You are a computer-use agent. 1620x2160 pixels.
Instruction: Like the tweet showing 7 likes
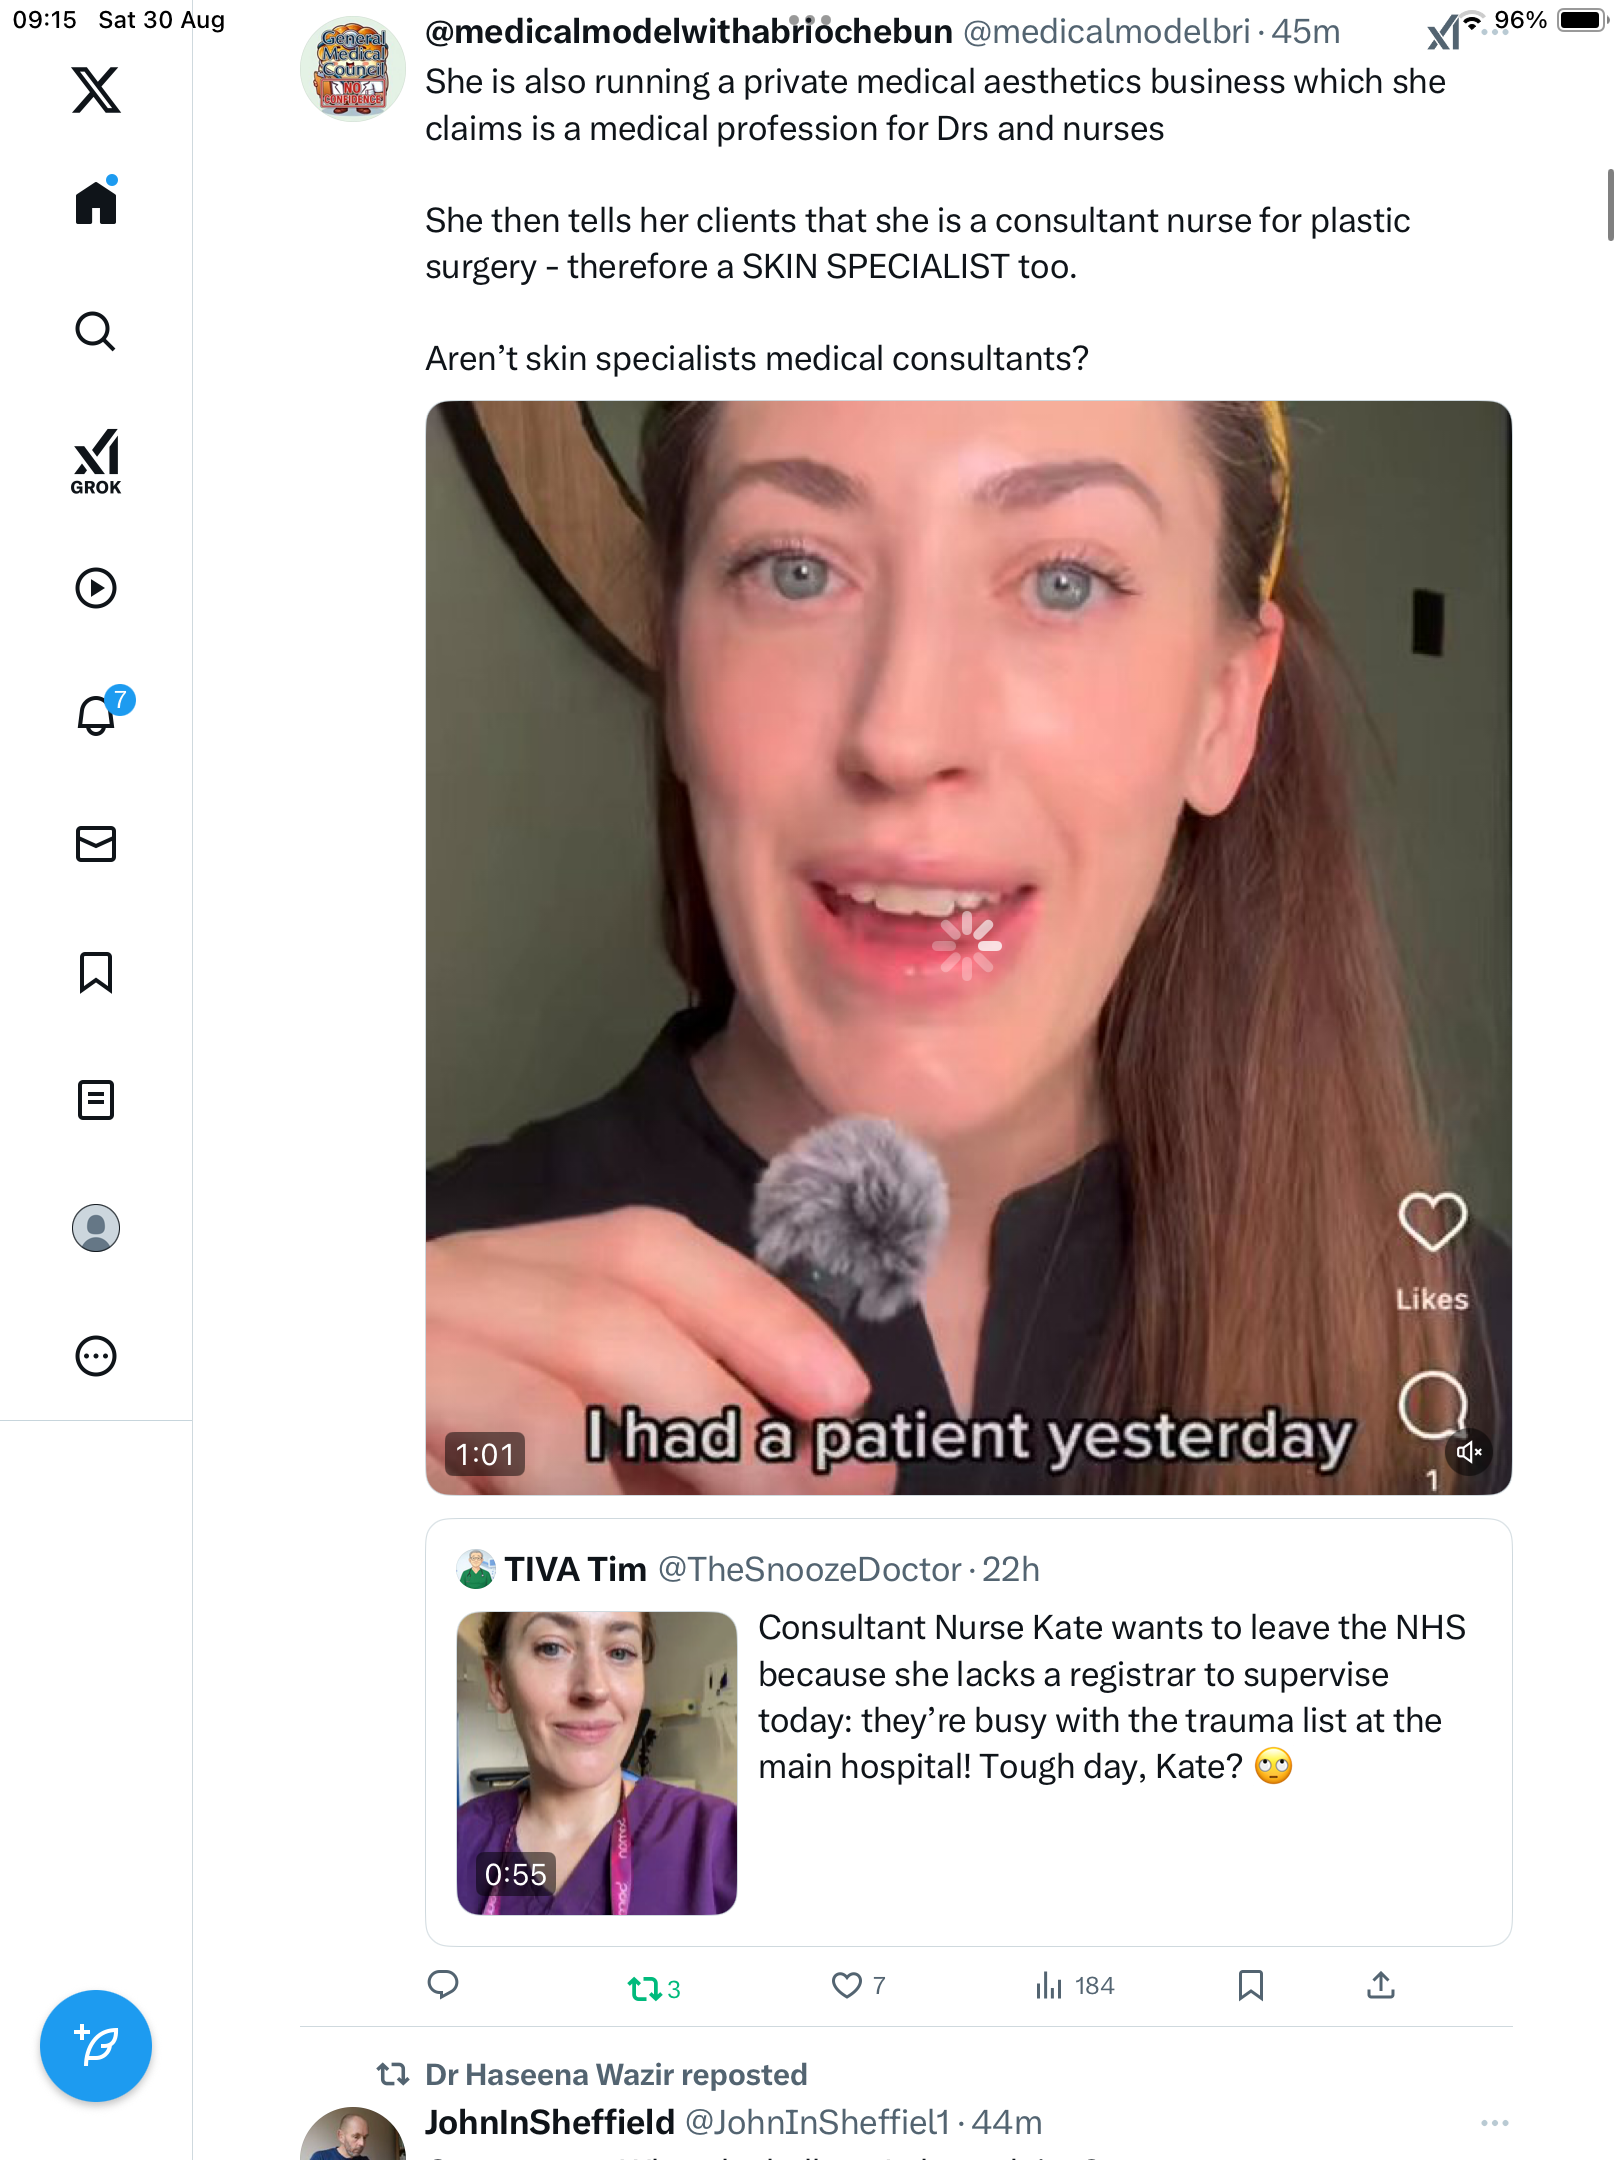pyautogui.click(x=847, y=1985)
